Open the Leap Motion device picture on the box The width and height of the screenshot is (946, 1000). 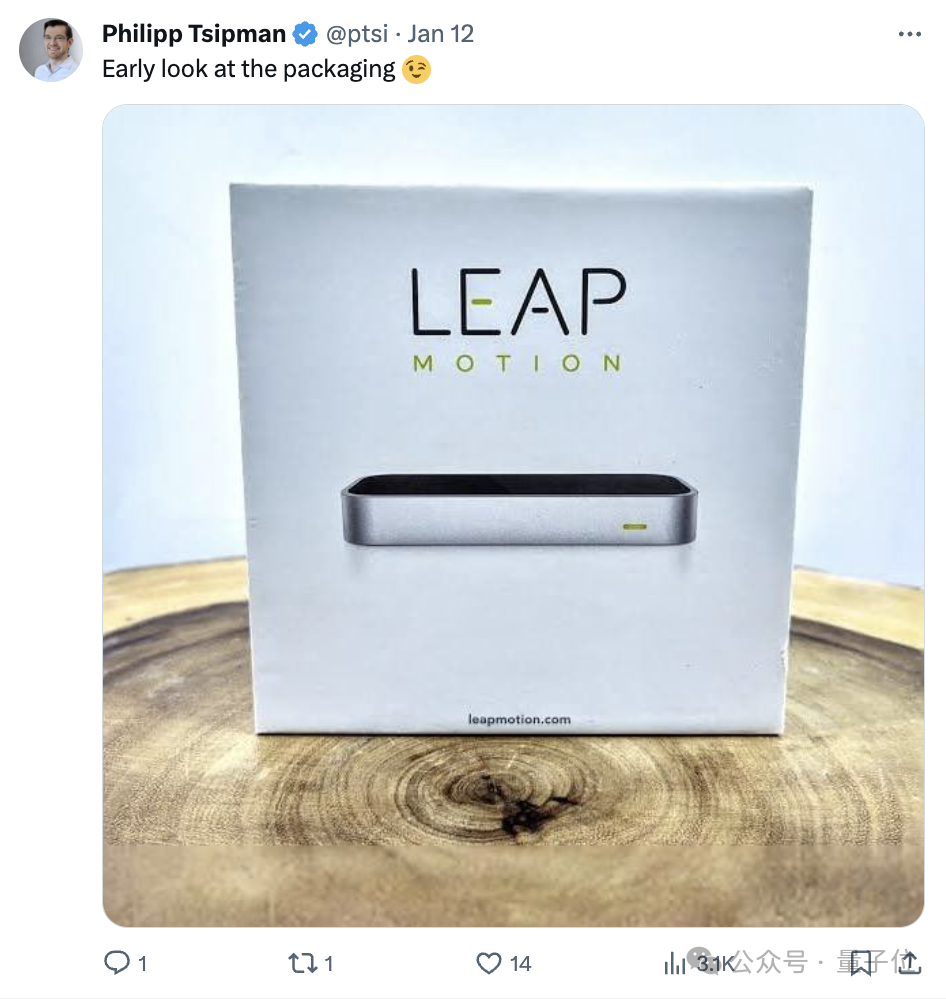(x=518, y=509)
